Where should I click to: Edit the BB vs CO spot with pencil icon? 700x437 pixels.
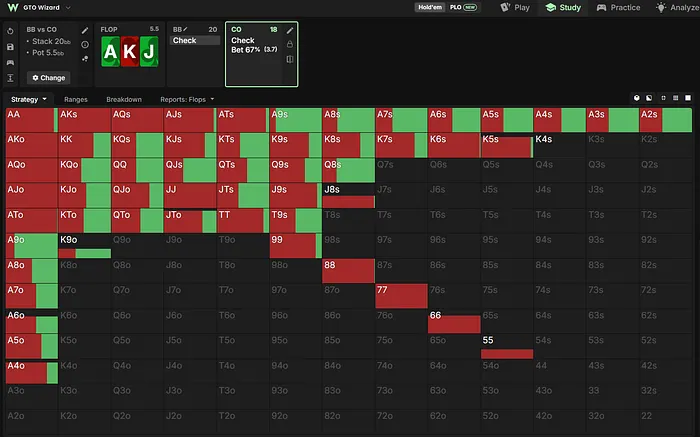(x=85, y=30)
